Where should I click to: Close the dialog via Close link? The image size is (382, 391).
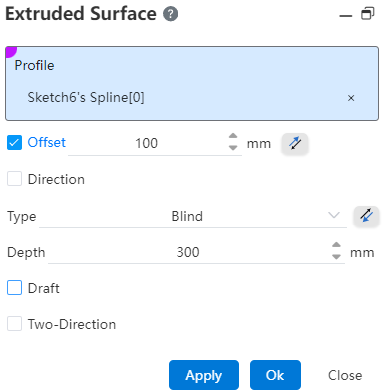pos(345,375)
